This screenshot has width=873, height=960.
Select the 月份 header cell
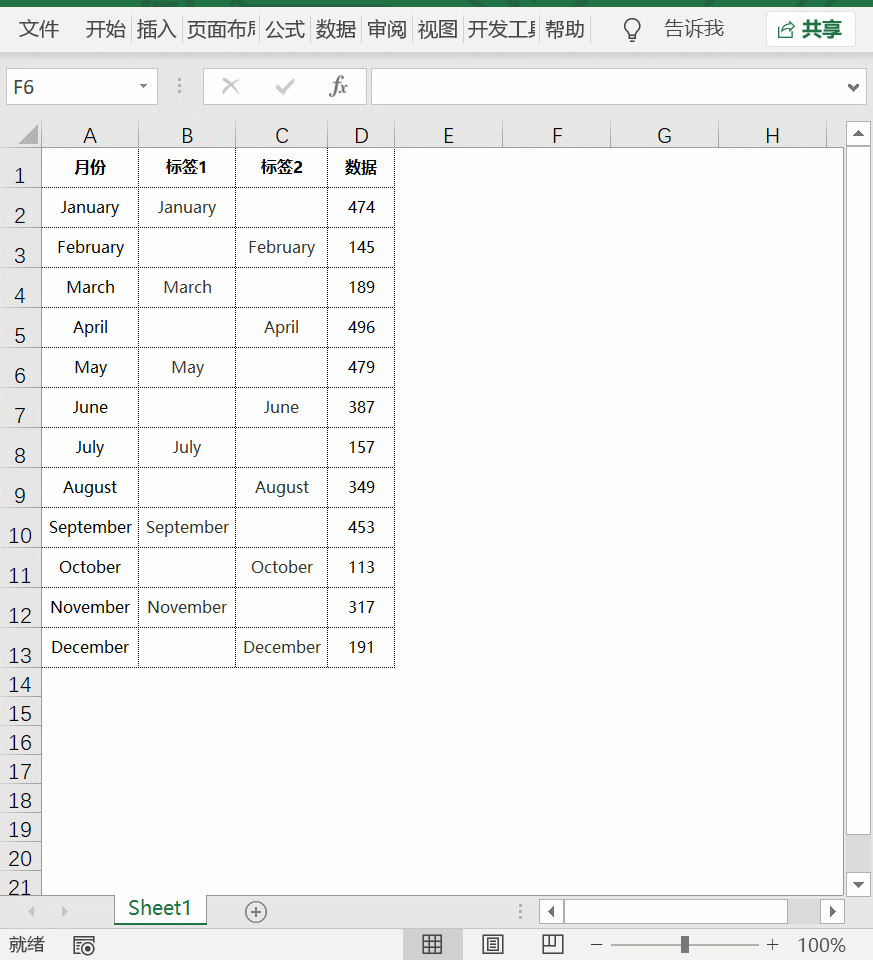(x=90, y=167)
